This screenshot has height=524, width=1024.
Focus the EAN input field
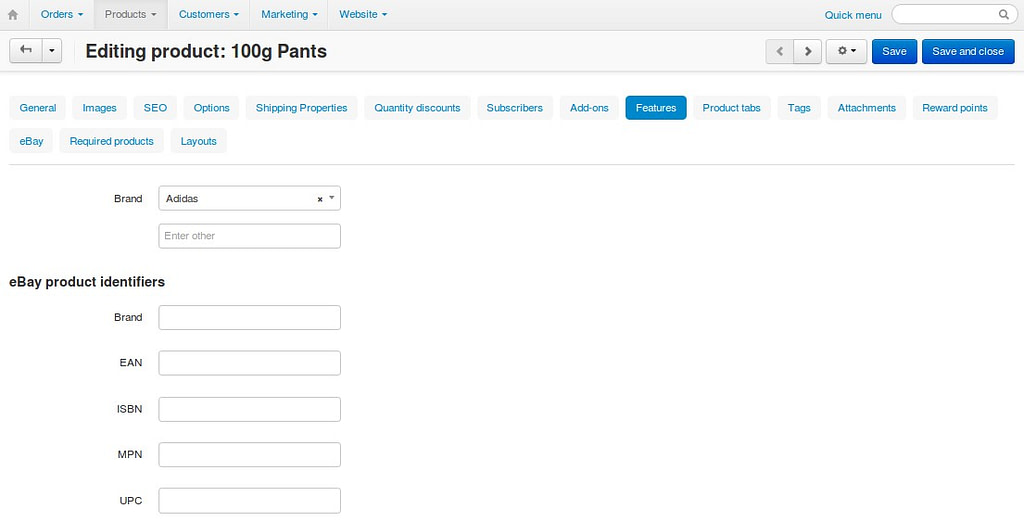[x=249, y=363]
